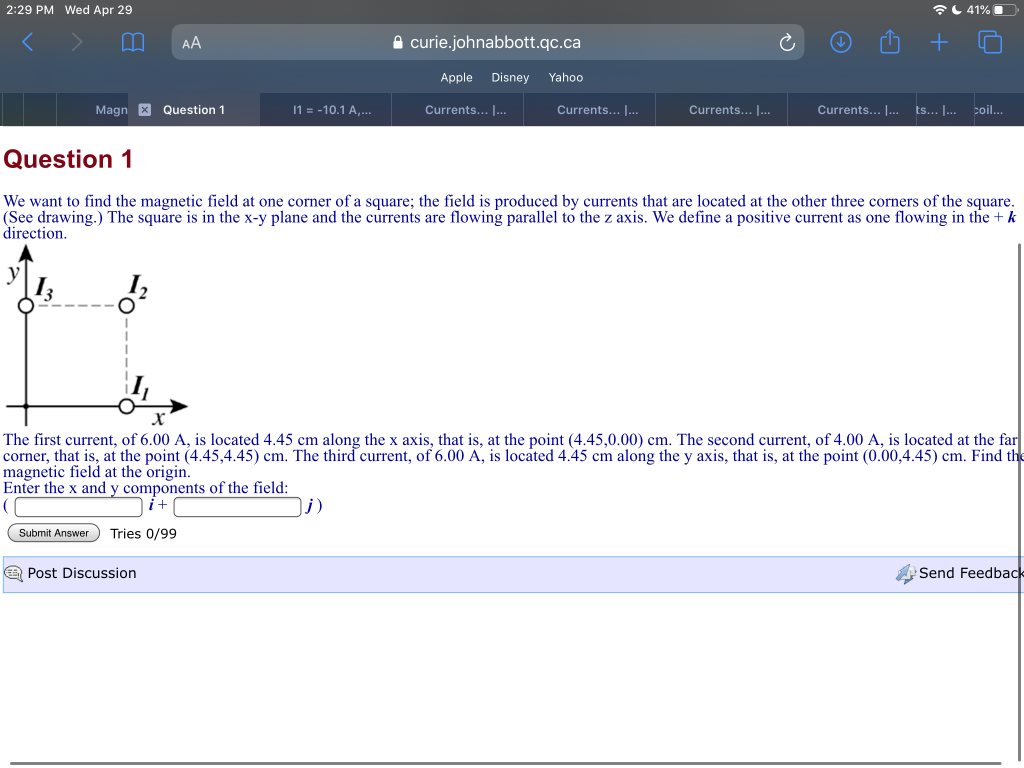Click the Post Discussion speech bubble icon
1024x768 pixels.
point(14,573)
